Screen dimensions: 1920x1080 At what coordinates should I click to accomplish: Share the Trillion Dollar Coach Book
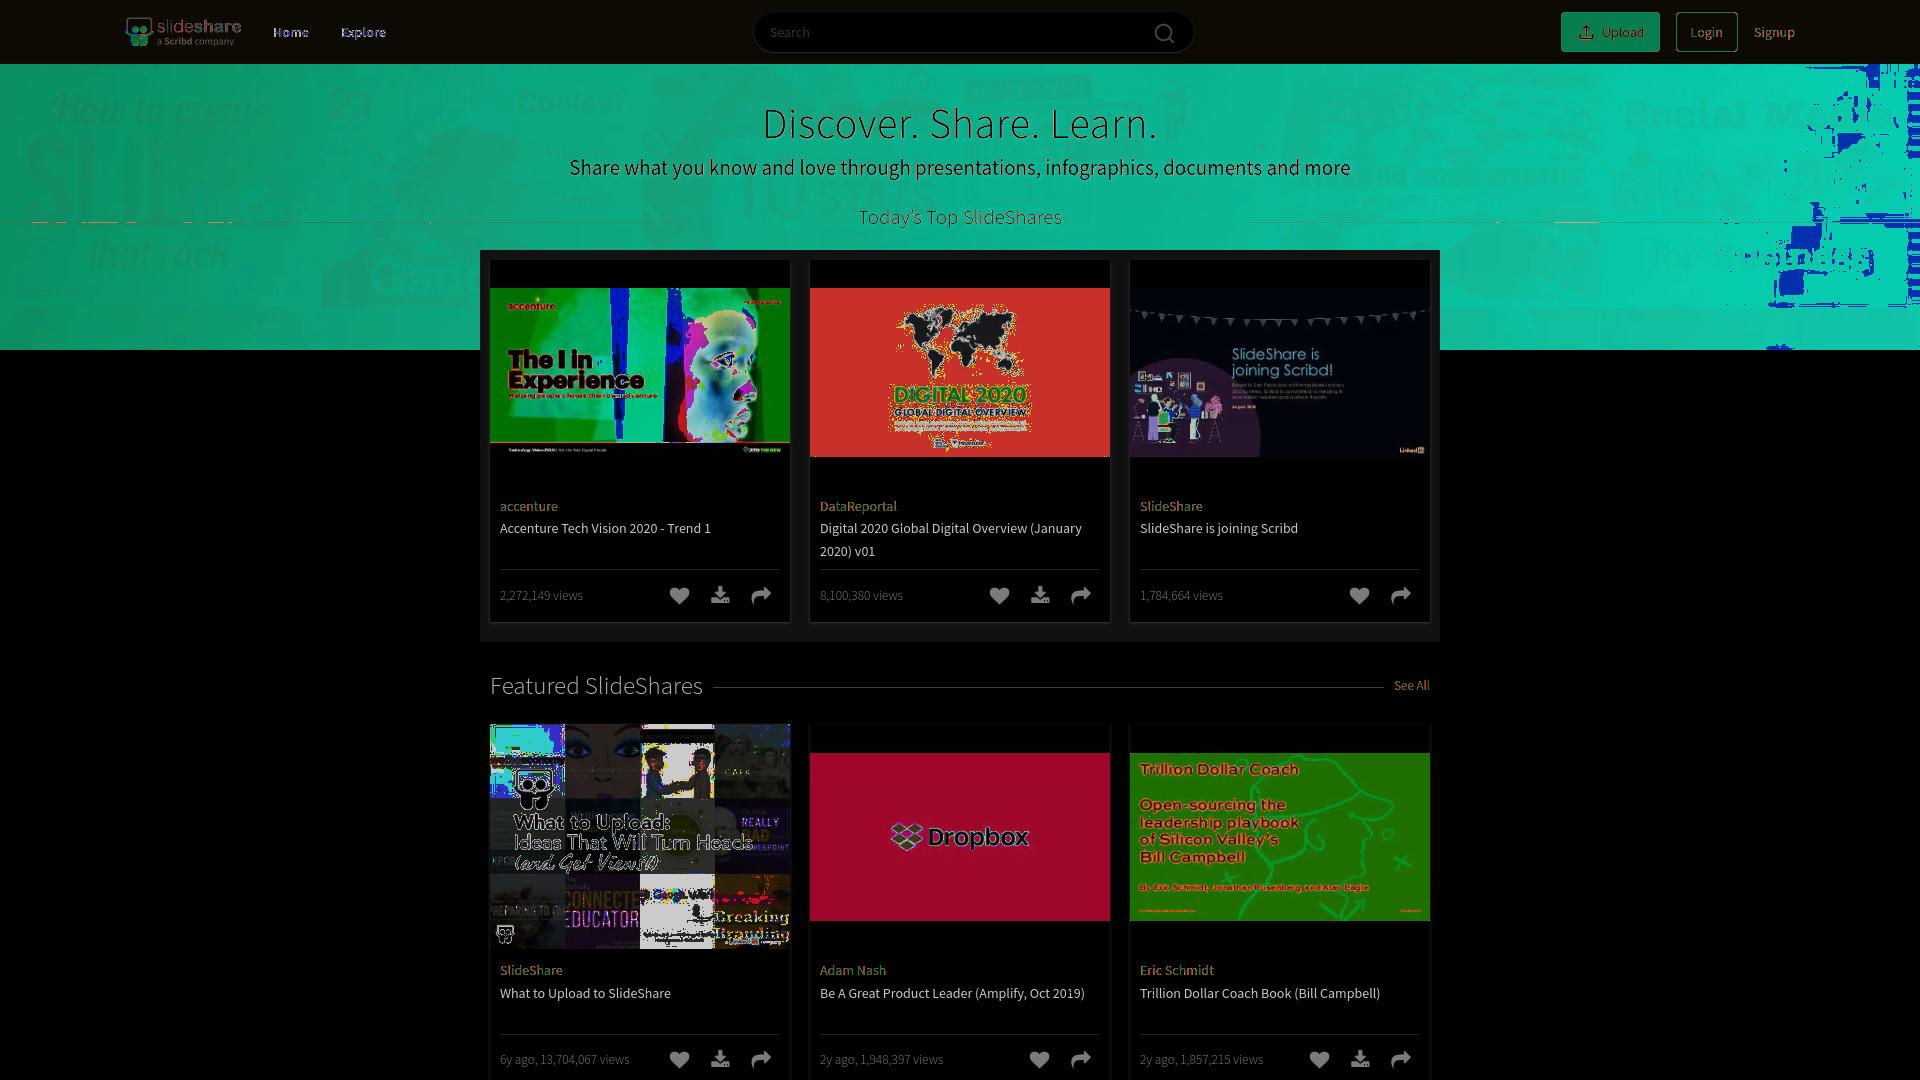(1401, 1060)
